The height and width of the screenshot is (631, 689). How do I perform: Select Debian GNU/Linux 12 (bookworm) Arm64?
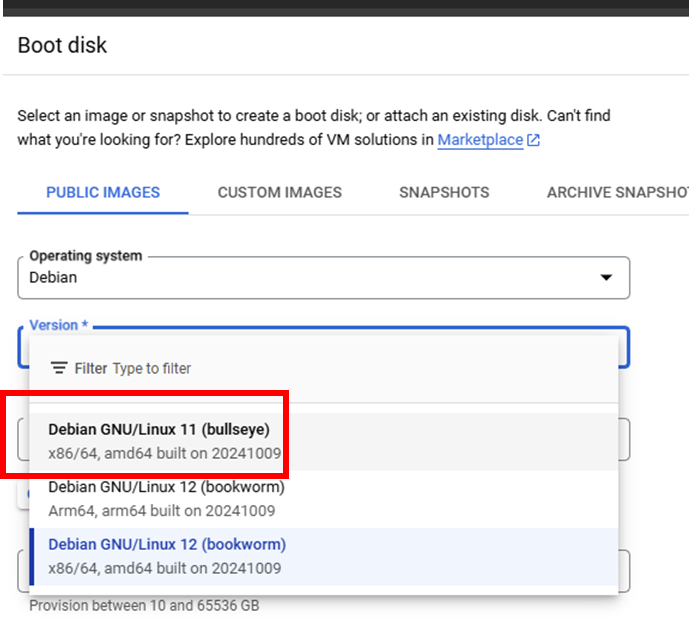point(323,499)
